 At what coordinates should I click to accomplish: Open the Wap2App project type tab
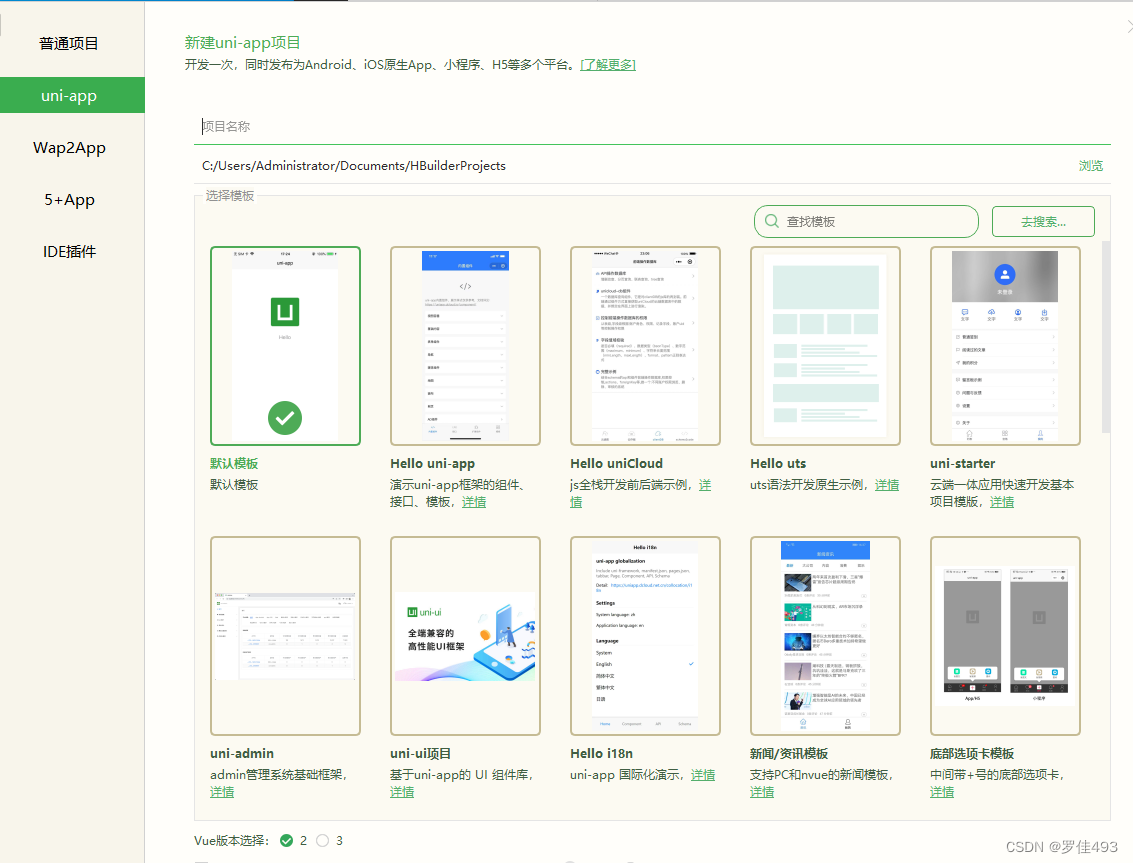click(x=69, y=148)
